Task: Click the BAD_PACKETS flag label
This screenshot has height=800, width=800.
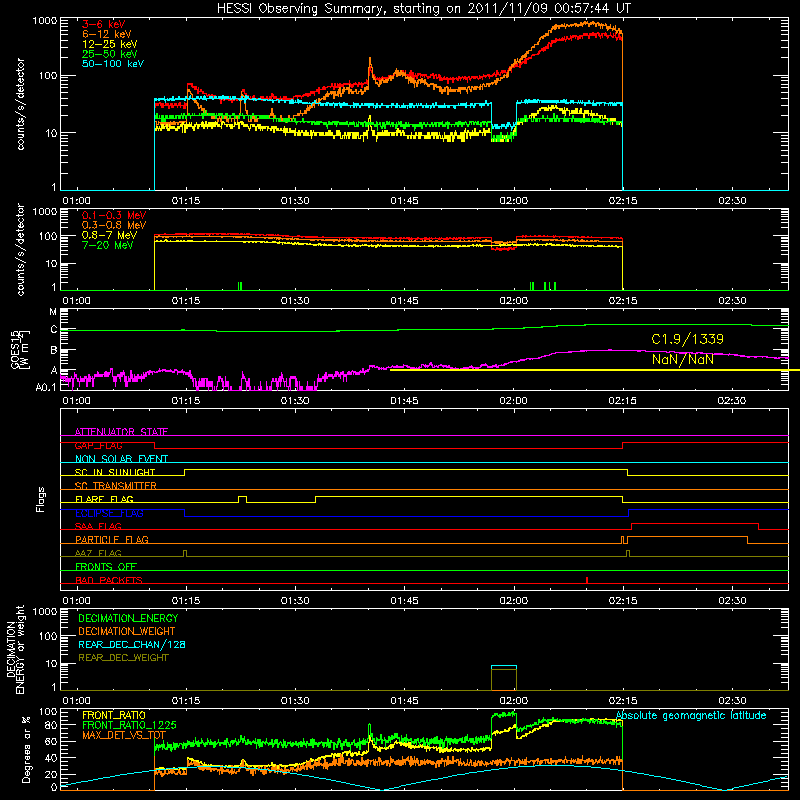Action: (109, 580)
